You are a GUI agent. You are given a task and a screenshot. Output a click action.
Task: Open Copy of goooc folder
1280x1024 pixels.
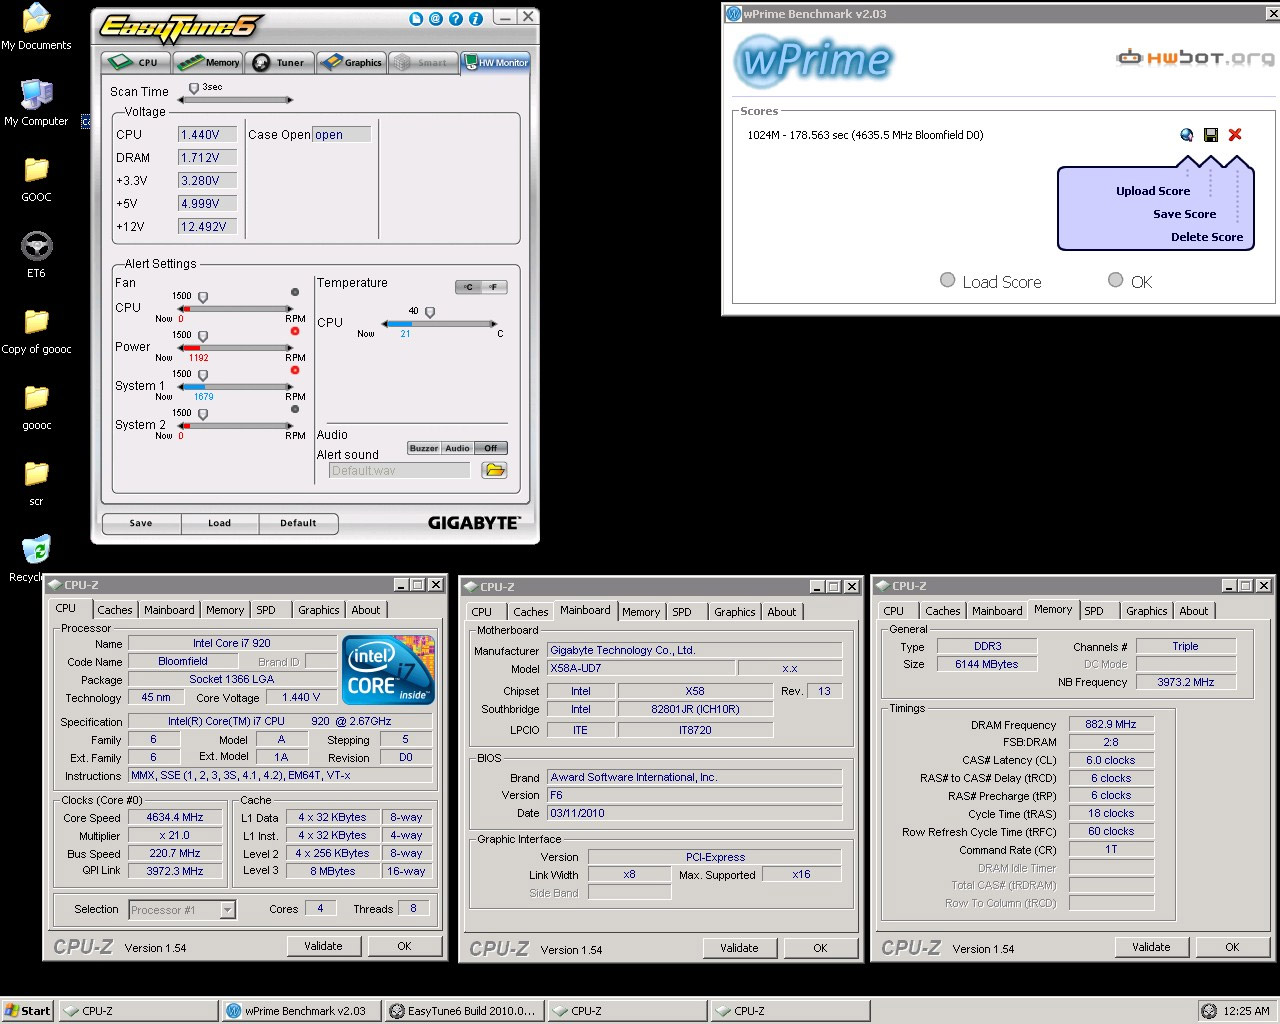click(x=36, y=331)
